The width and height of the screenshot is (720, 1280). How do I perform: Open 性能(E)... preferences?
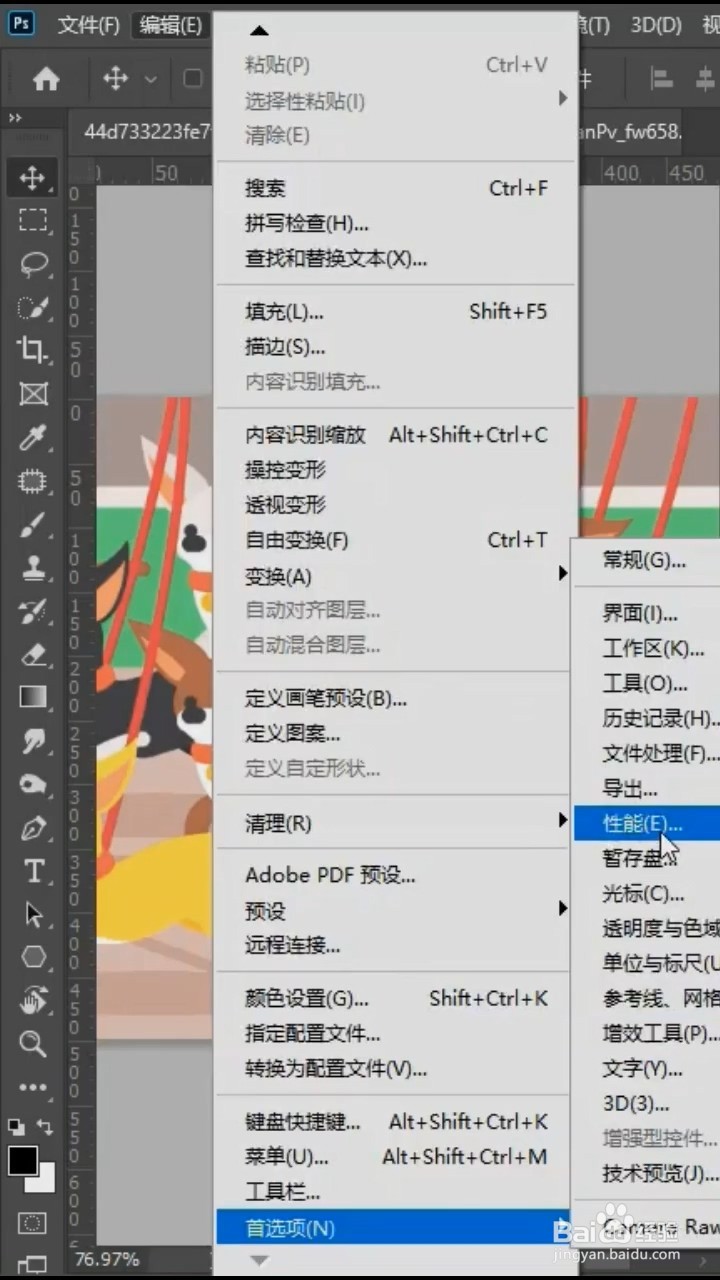647,824
